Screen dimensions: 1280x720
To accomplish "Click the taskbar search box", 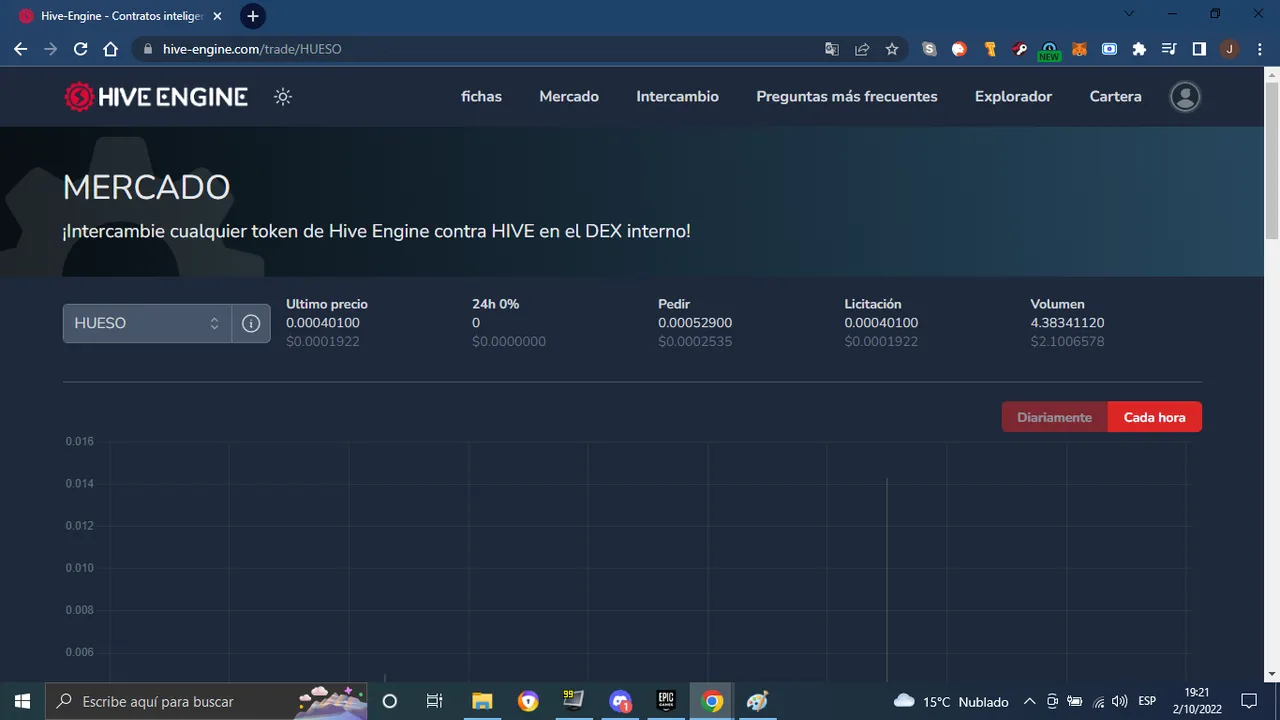I will tap(207, 701).
